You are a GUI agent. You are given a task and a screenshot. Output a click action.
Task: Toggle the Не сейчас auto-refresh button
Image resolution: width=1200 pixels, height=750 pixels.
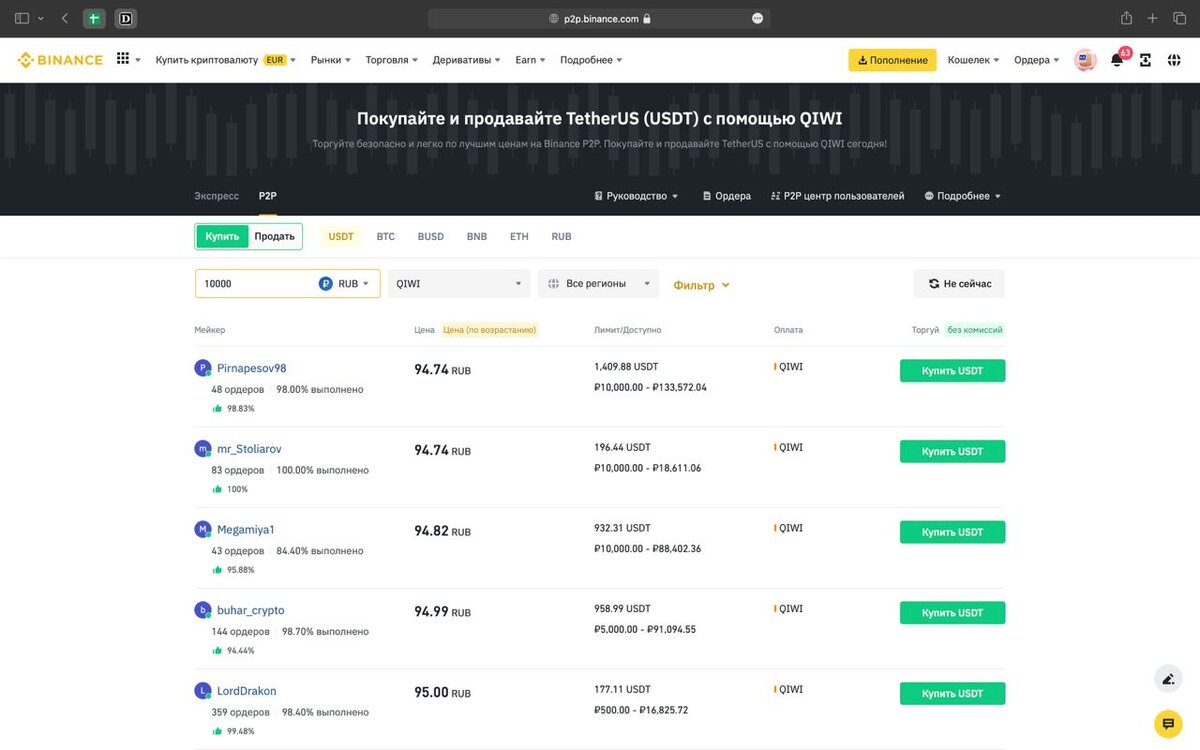coord(959,284)
